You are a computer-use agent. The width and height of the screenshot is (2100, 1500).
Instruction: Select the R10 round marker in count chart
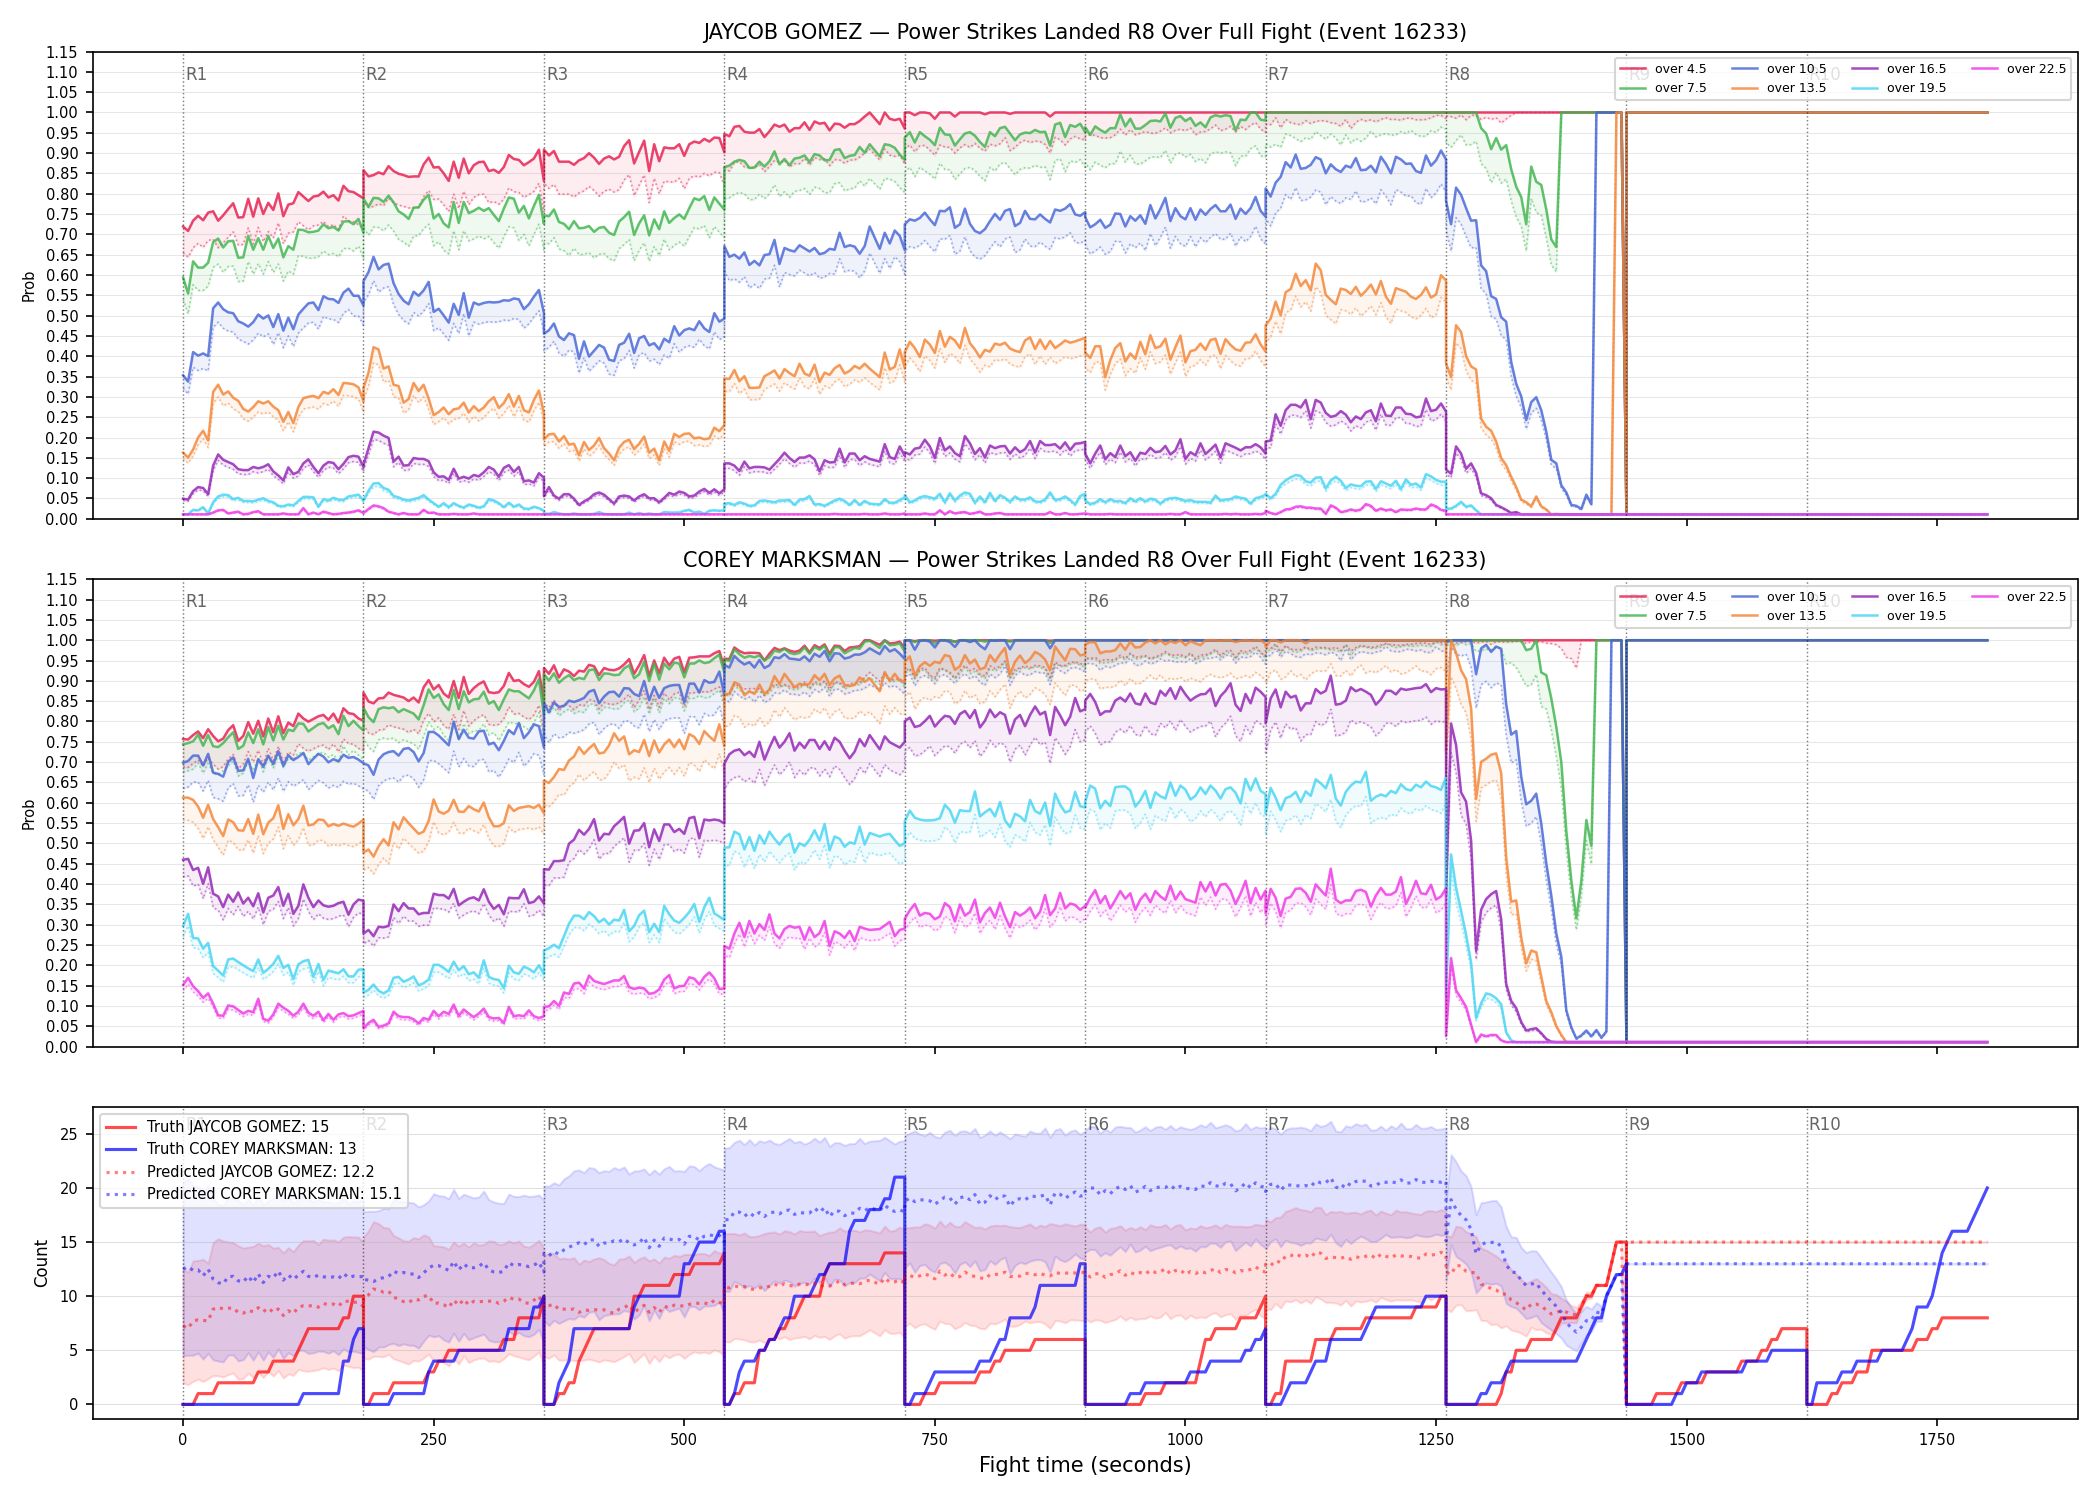click(x=1824, y=1124)
